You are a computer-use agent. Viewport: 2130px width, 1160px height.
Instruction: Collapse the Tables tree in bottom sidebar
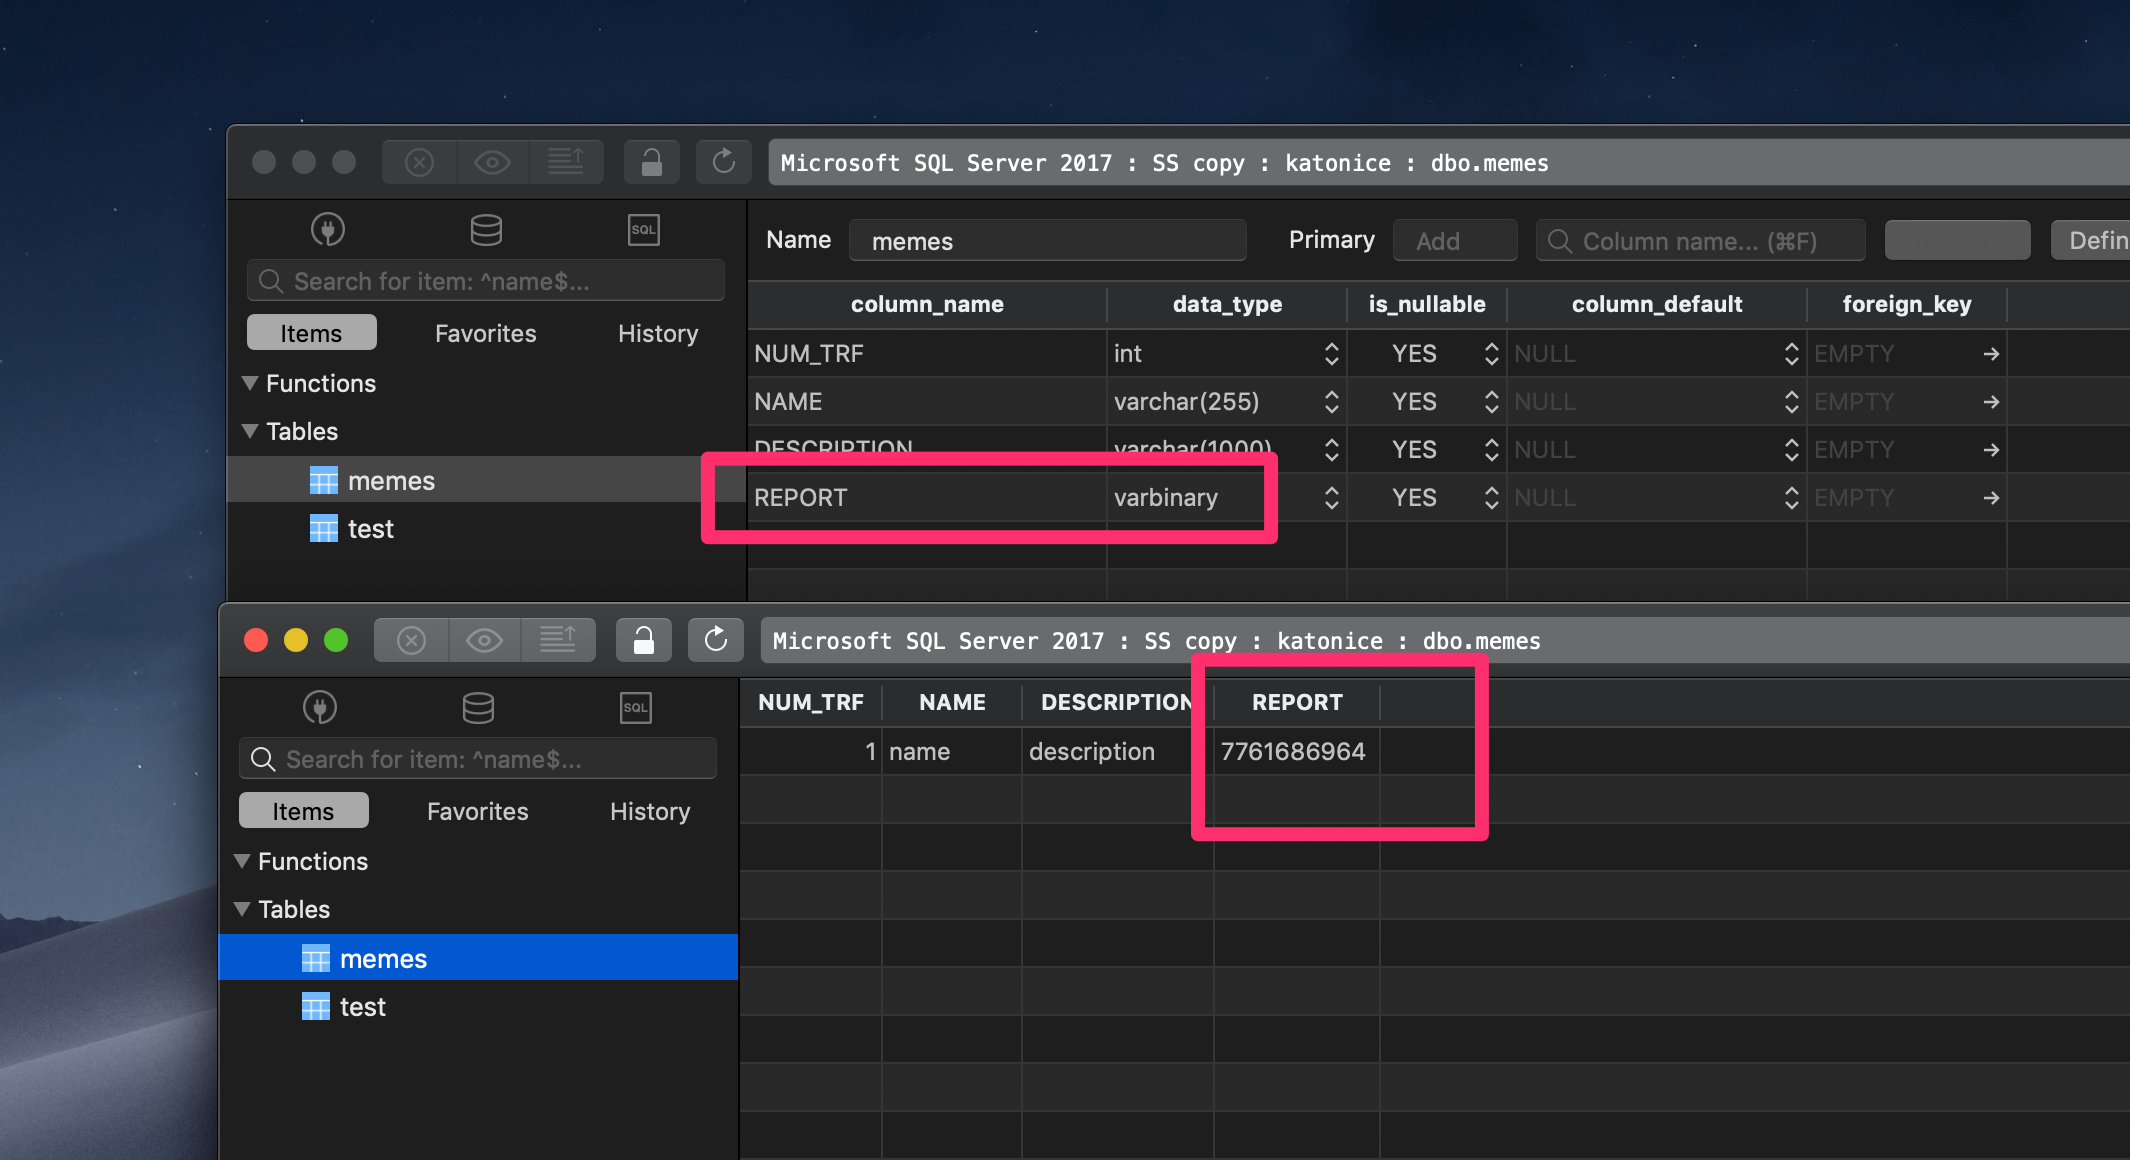[x=242, y=909]
